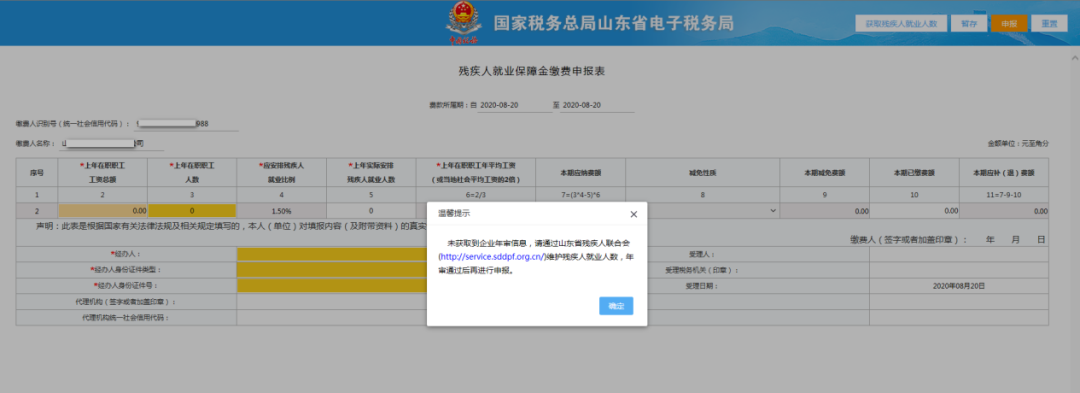Click the 金额单位:元至角分 label
Screen dimensions: 1080x393
pyautogui.click(x=1018, y=144)
